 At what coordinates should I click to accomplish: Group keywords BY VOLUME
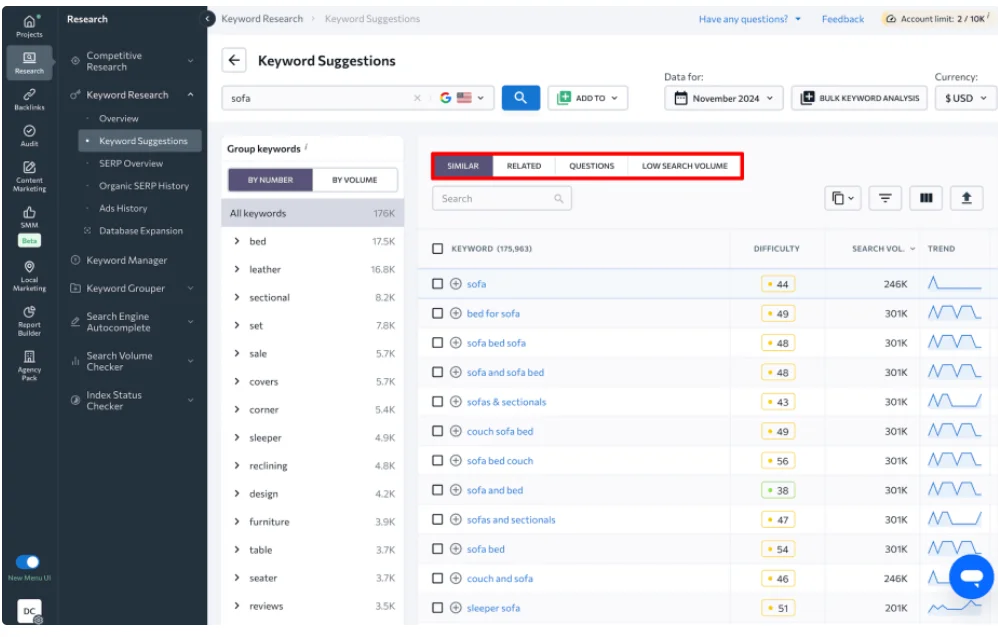tap(355, 180)
